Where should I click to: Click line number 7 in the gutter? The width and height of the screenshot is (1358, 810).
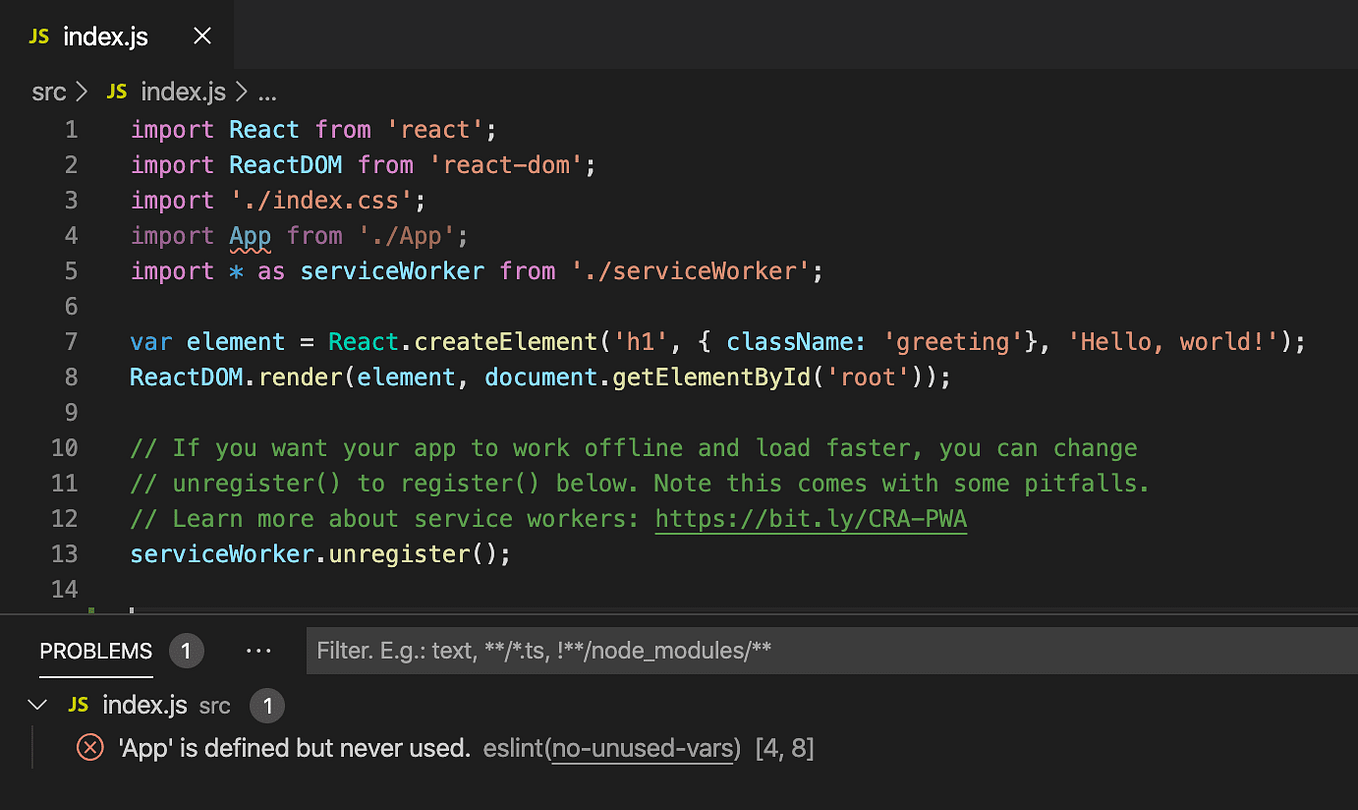tap(70, 341)
